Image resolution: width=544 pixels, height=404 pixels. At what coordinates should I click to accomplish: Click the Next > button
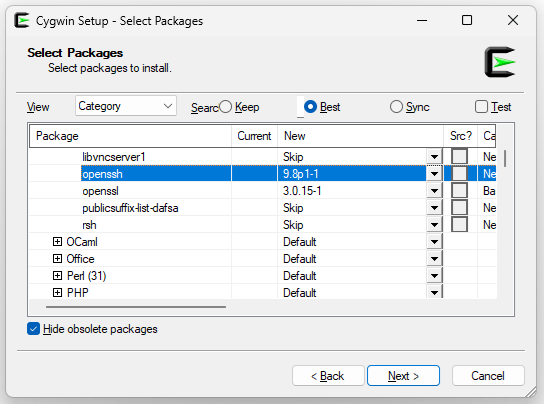[403, 376]
